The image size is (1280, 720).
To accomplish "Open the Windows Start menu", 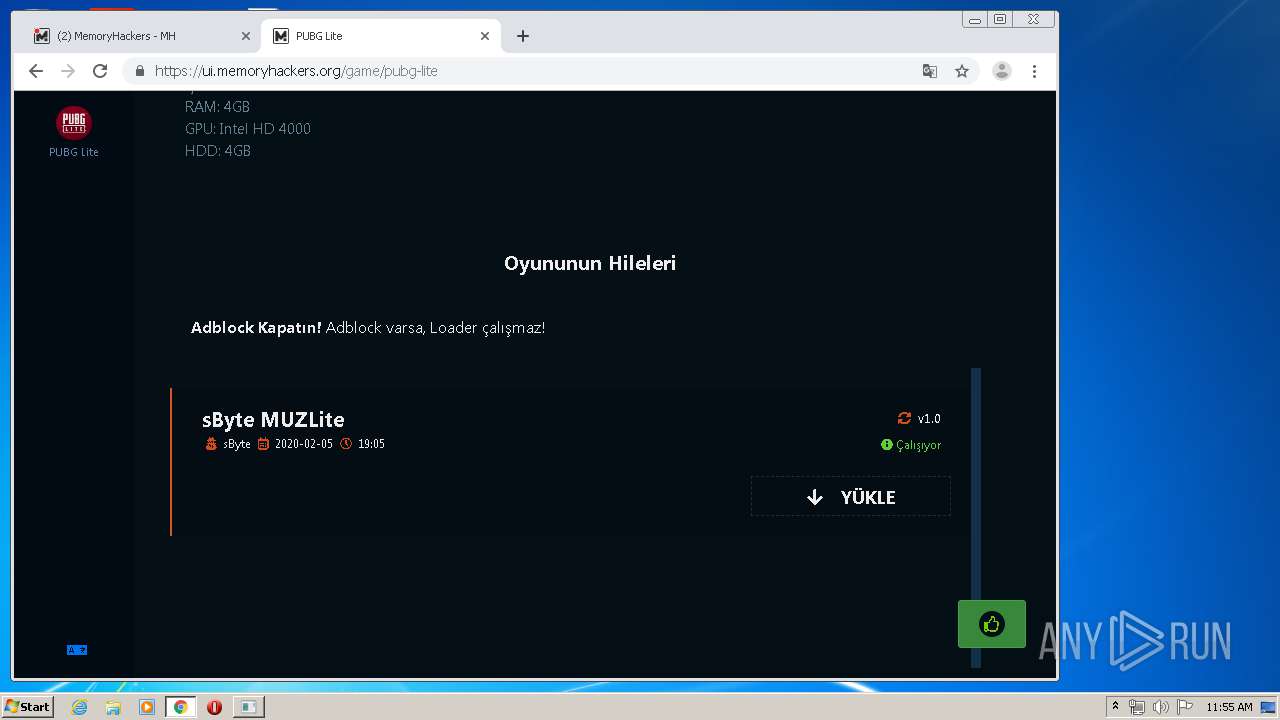I will point(27,707).
